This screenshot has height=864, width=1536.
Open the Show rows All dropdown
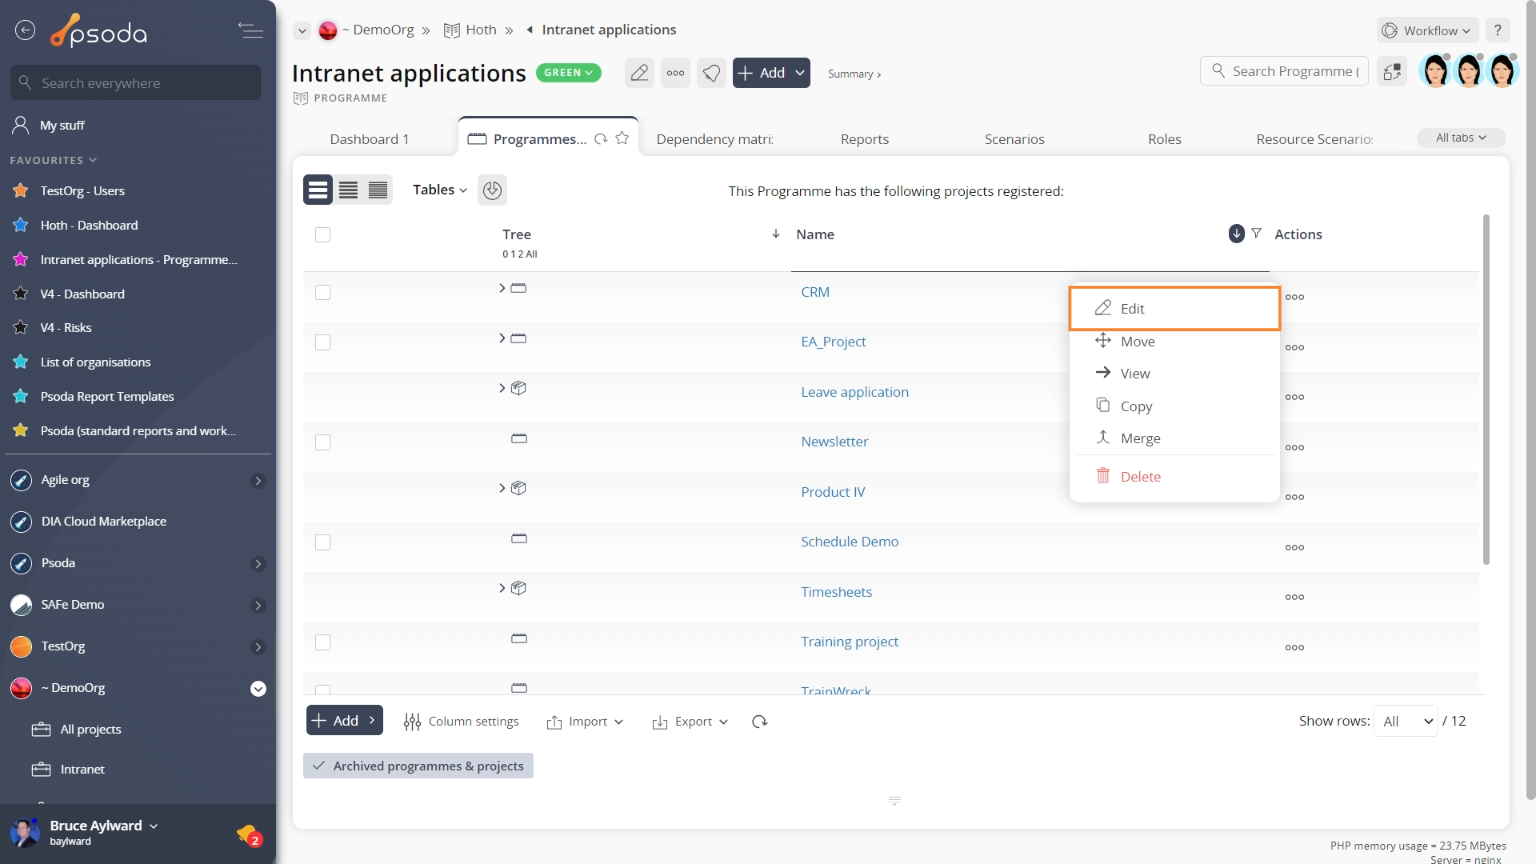(1407, 721)
